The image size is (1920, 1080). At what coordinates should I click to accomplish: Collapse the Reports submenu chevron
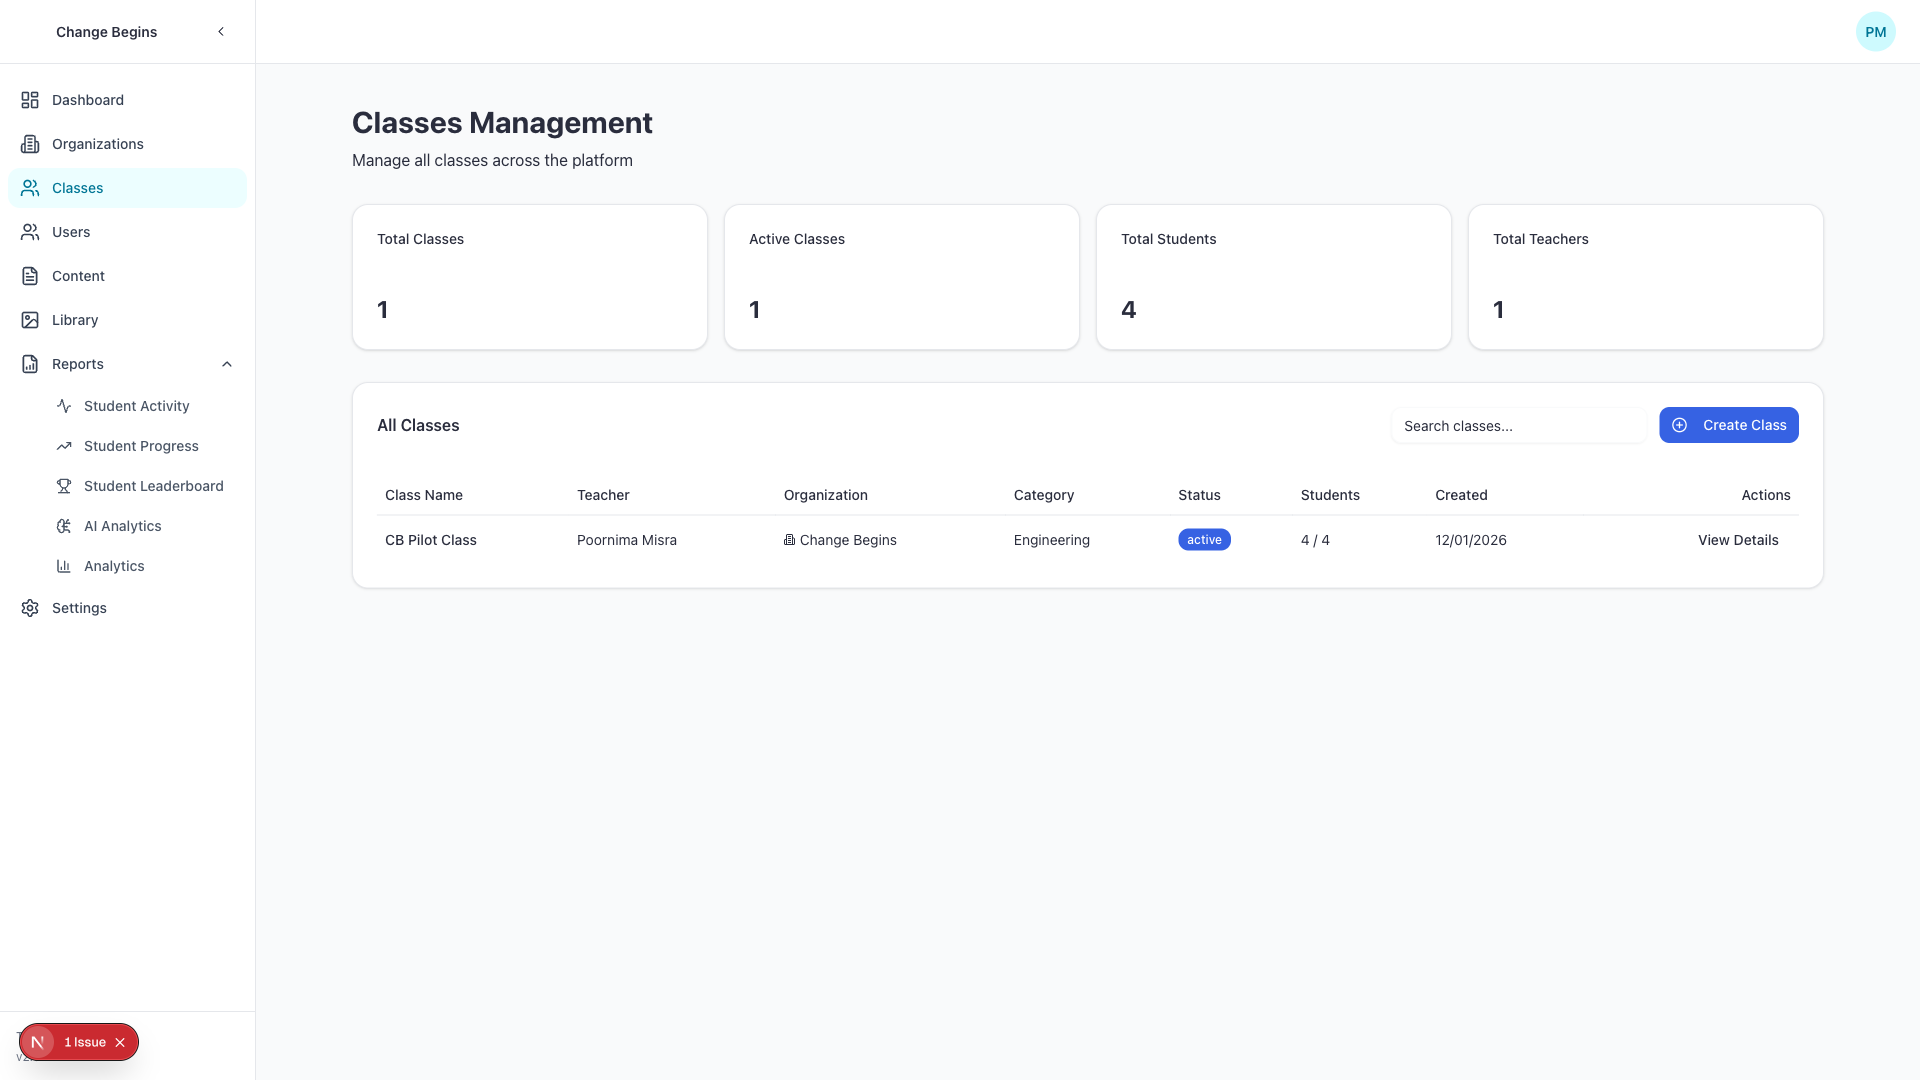[227, 364]
